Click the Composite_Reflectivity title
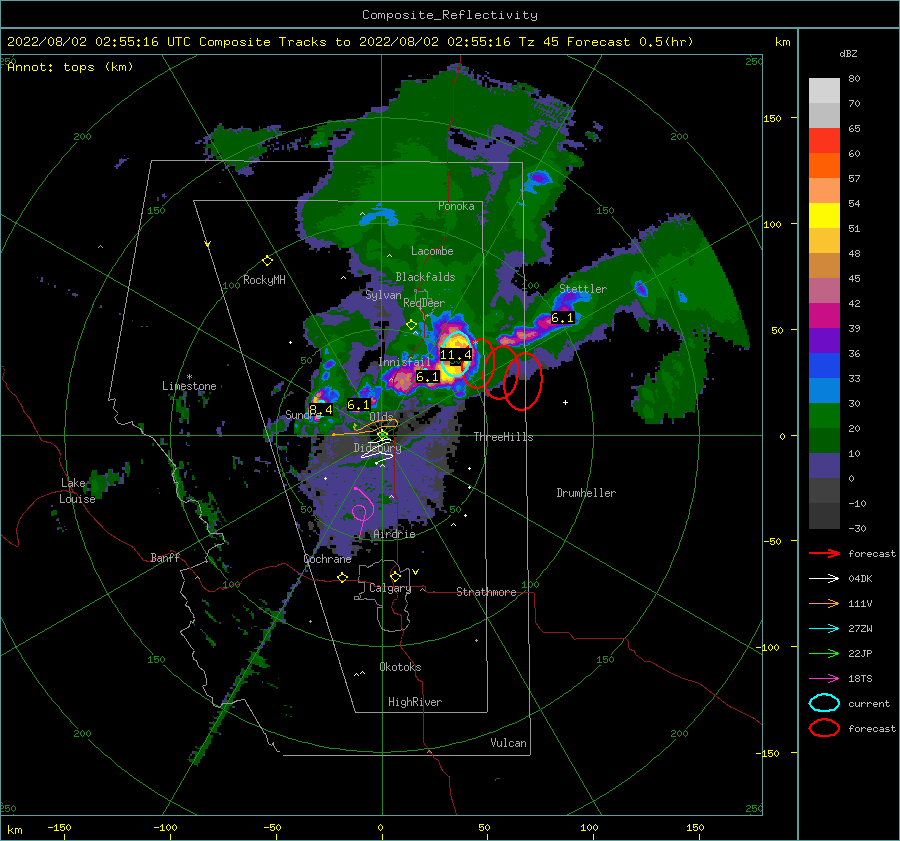The width and height of the screenshot is (900, 841). click(450, 15)
